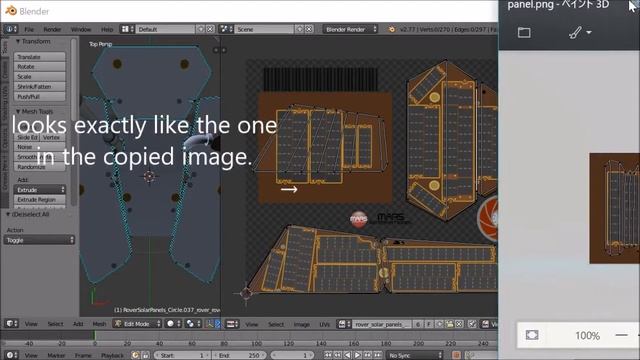The width and height of the screenshot is (640, 360).
Task: Open the Help menu
Action: click(x=107, y=29)
